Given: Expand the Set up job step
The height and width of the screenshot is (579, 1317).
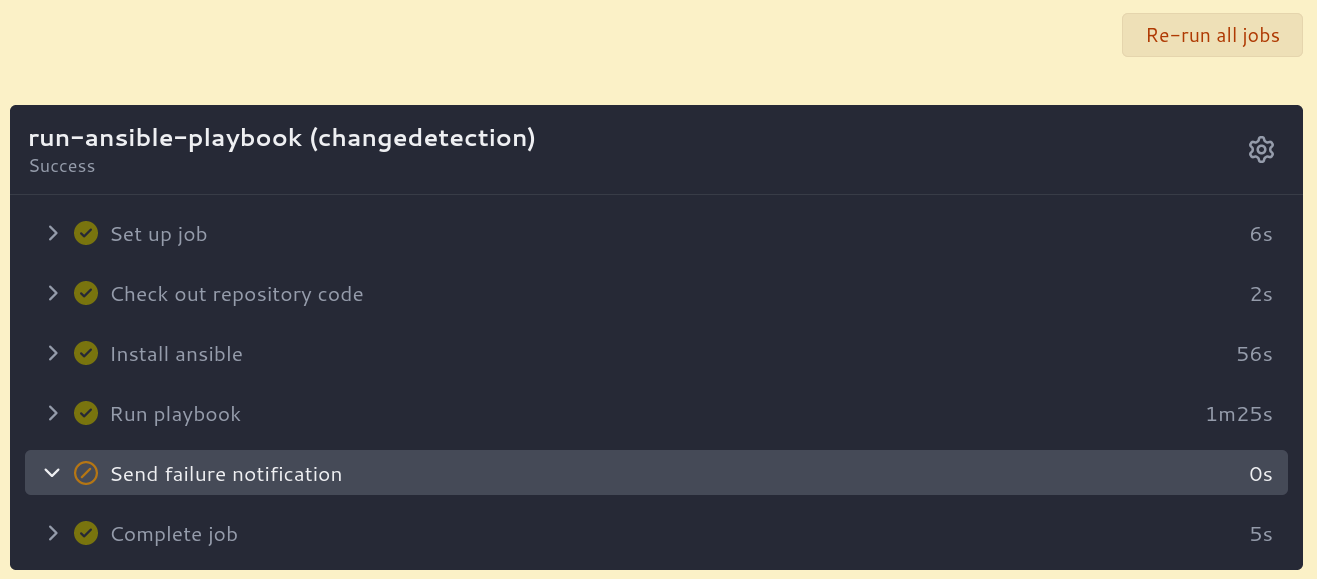Looking at the screenshot, I should 53,234.
